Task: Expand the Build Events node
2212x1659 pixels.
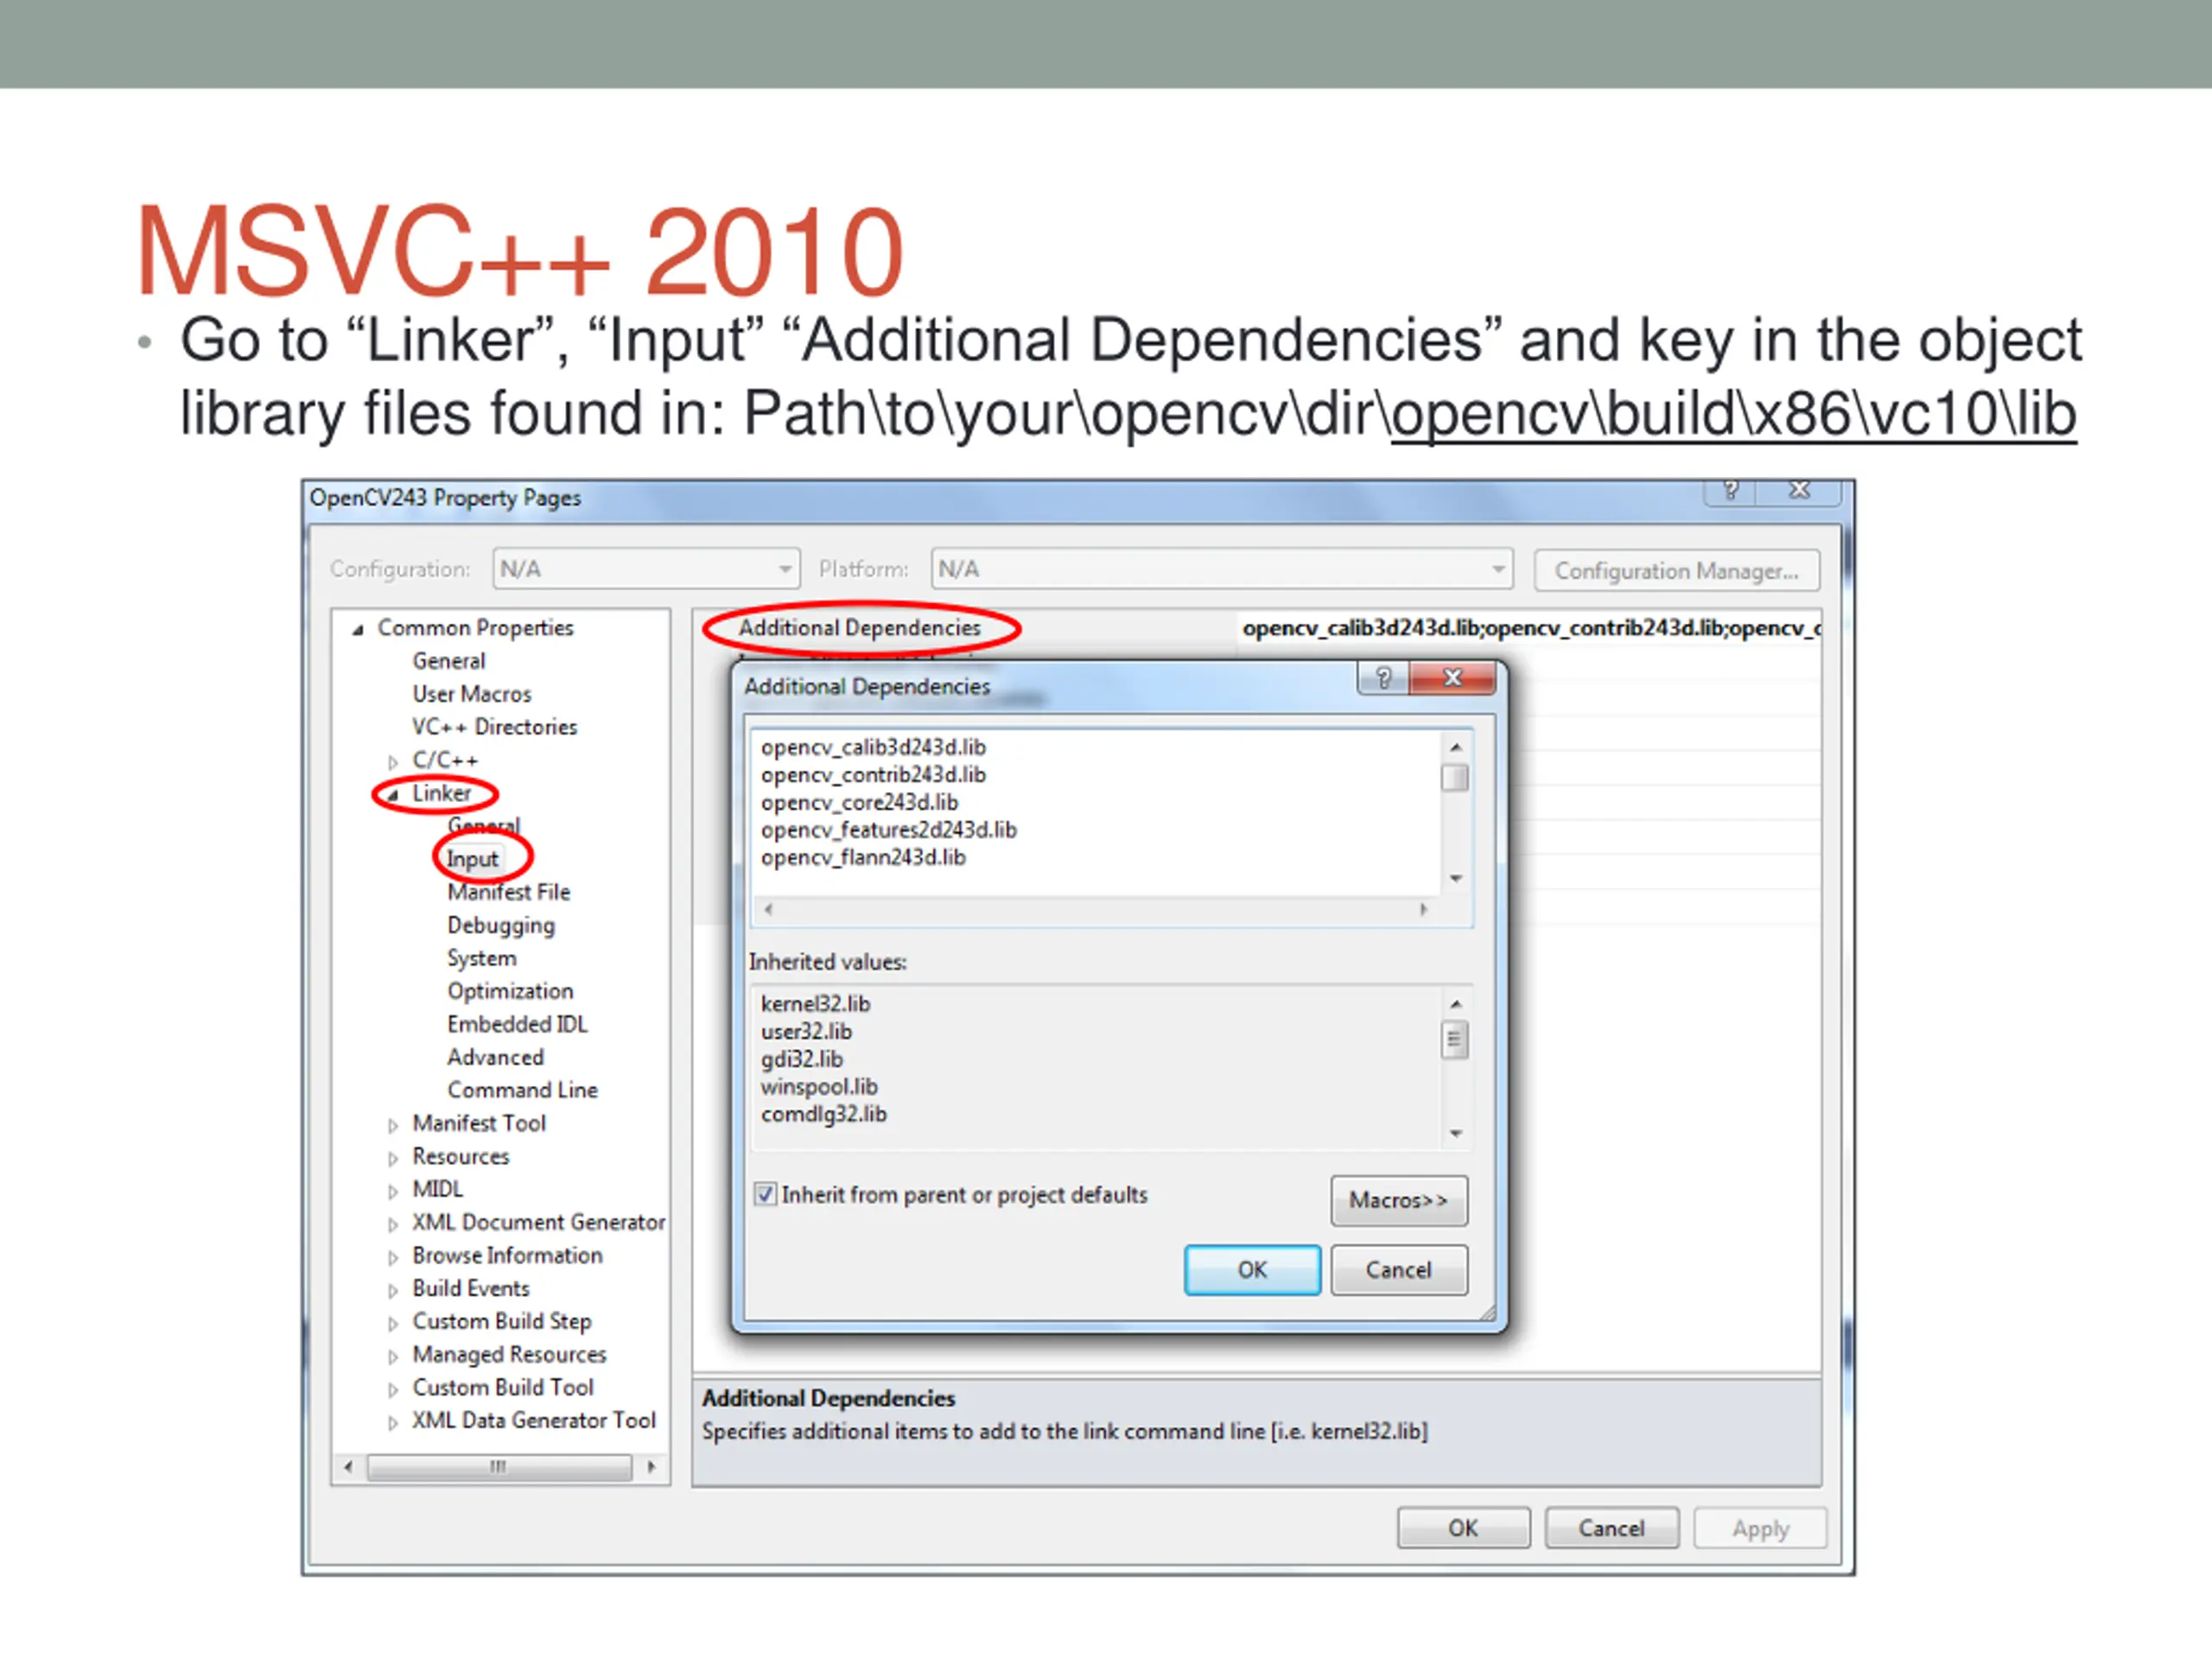Action: click(393, 1290)
